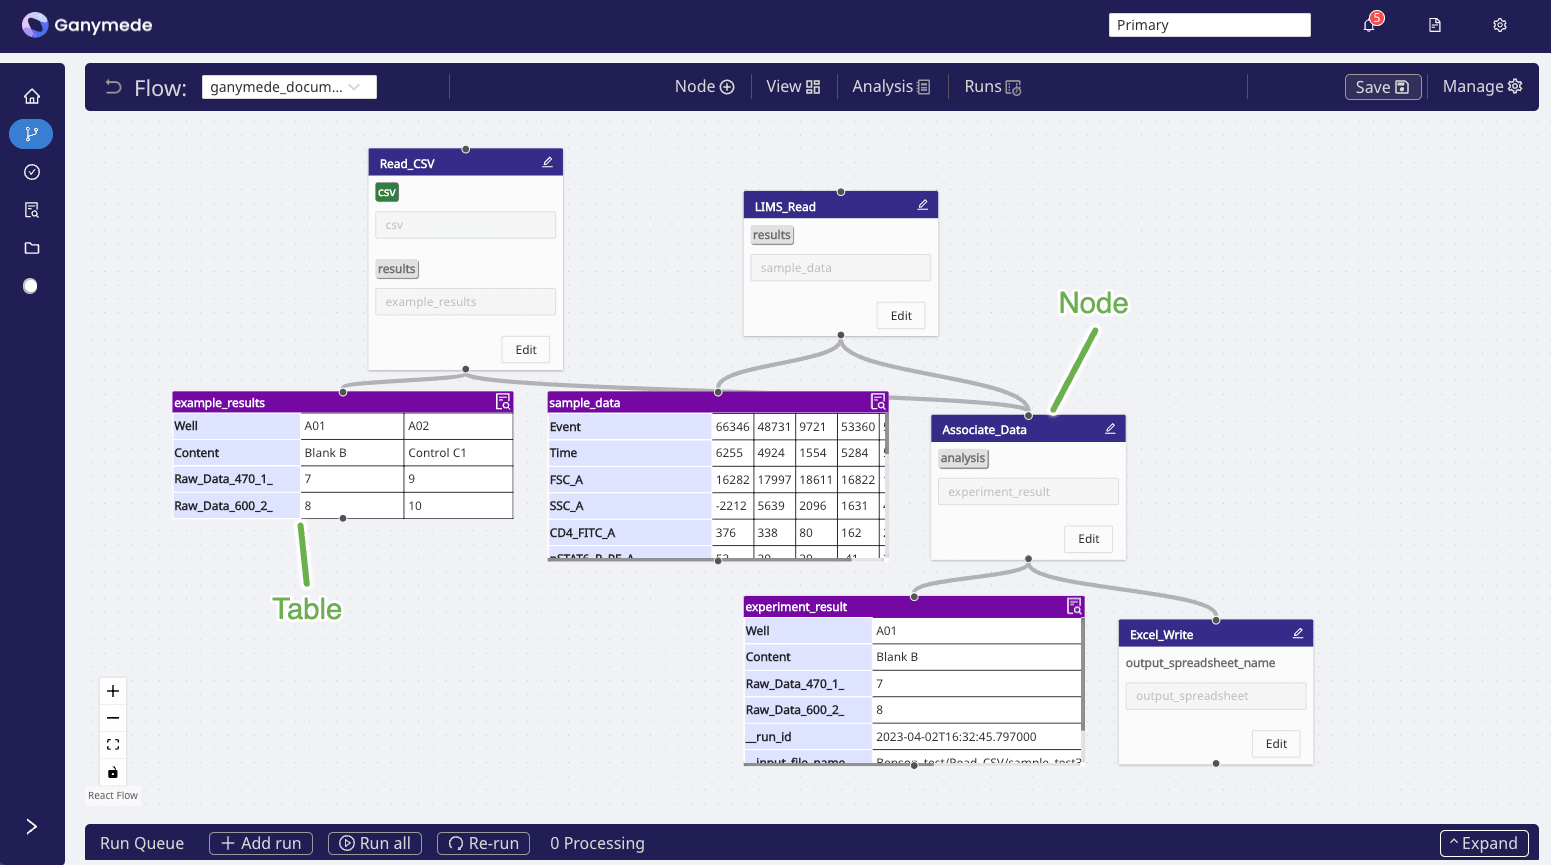The width and height of the screenshot is (1551, 865).
Task: Click Run all in the Run Queue
Action: tap(375, 843)
